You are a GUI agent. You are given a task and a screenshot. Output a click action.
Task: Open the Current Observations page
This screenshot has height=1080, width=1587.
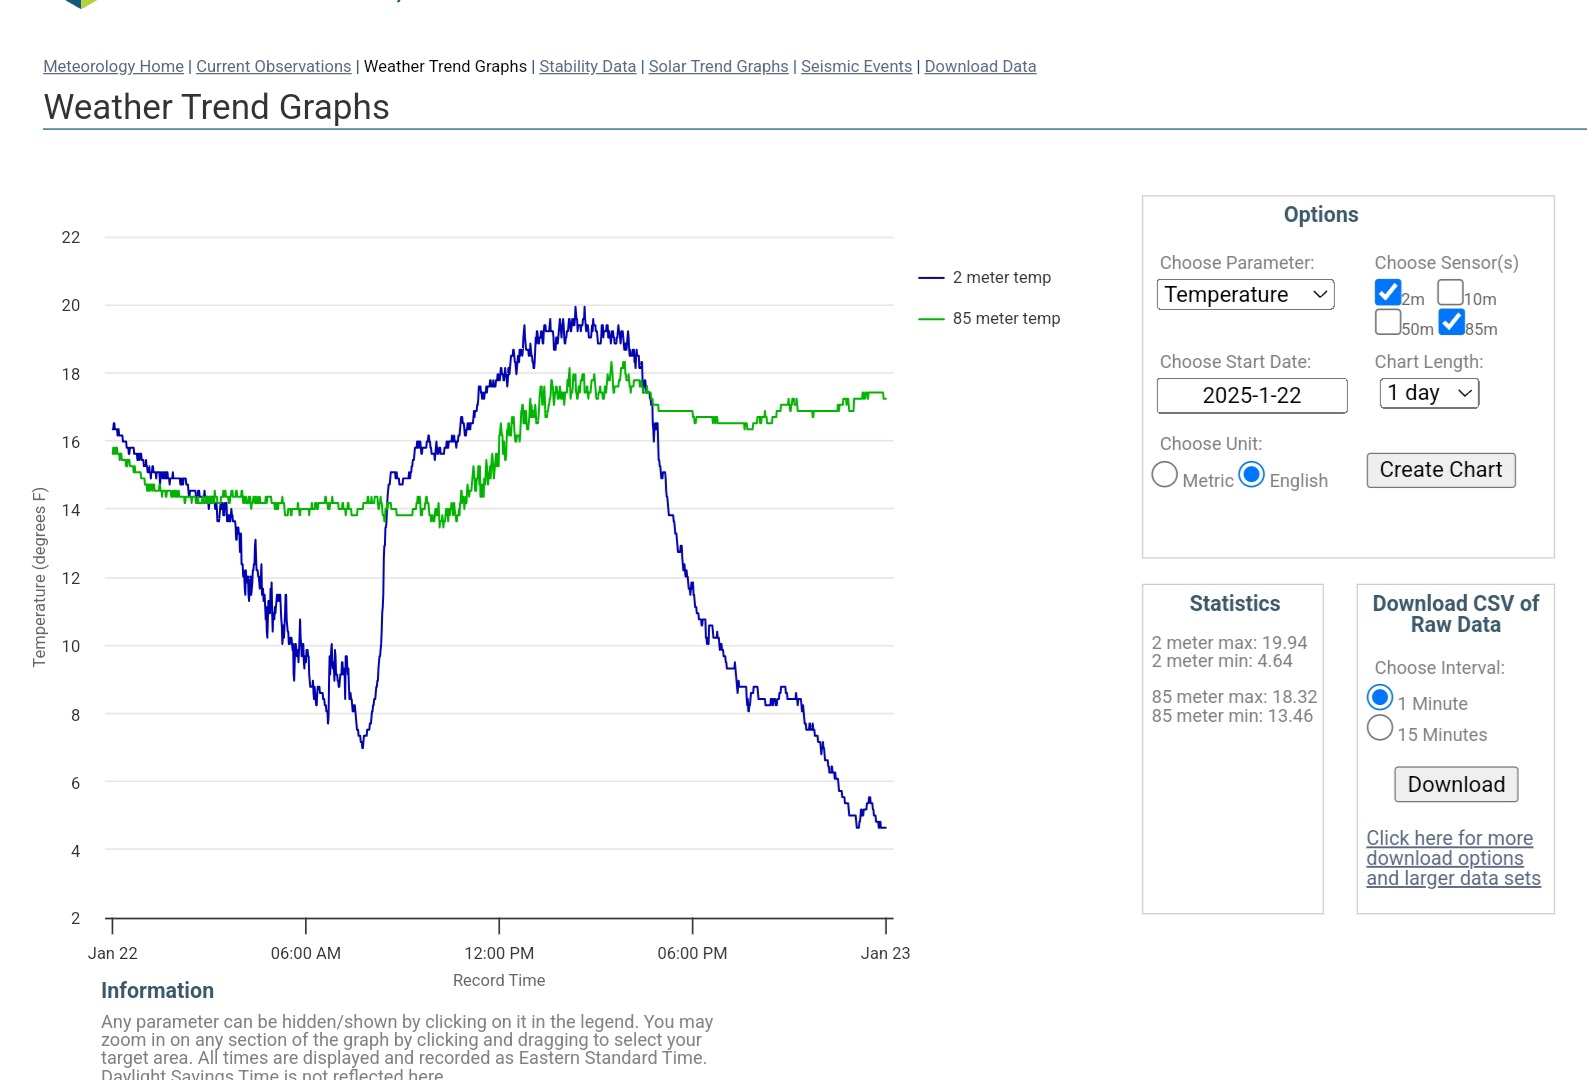pos(273,66)
